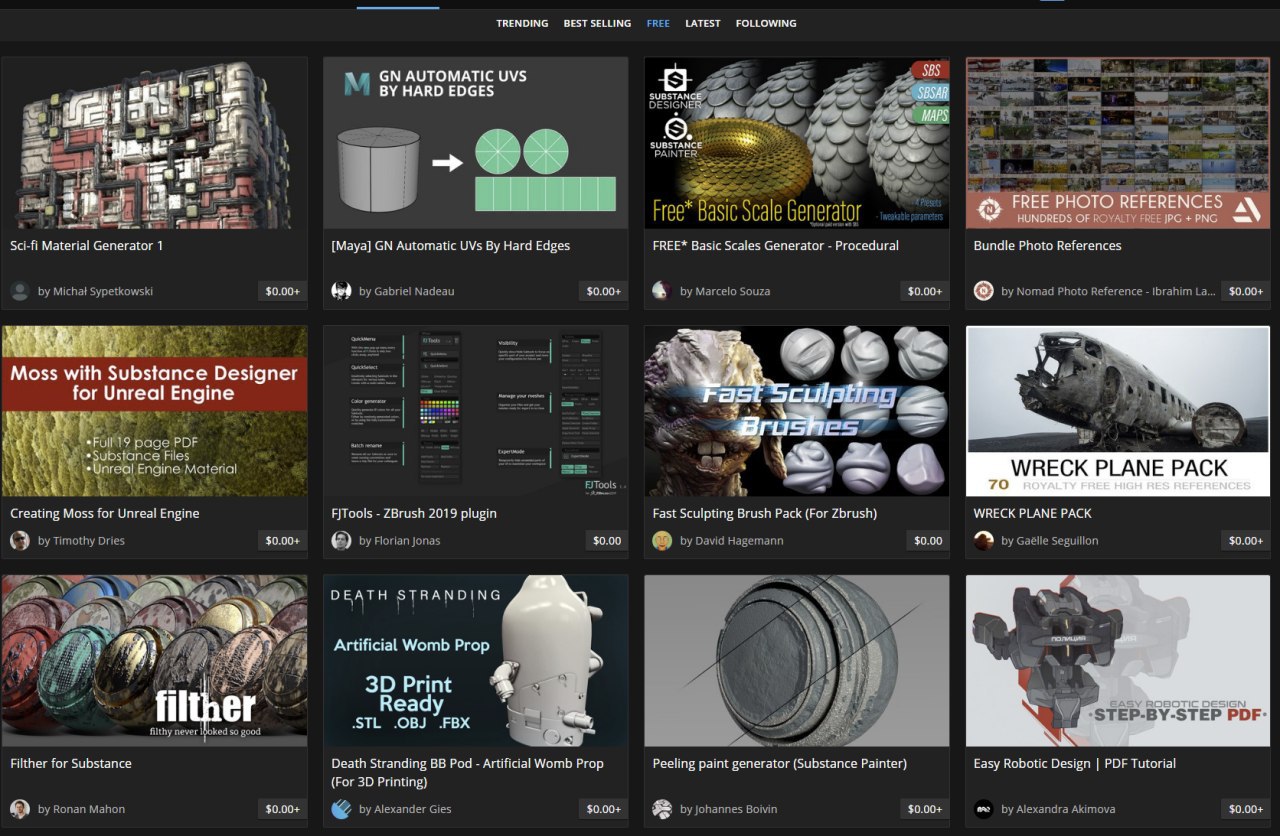The height and width of the screenshot is (836, 1280).
Task: Visit author Timothy Dries' name link
Action: [88, 540]
